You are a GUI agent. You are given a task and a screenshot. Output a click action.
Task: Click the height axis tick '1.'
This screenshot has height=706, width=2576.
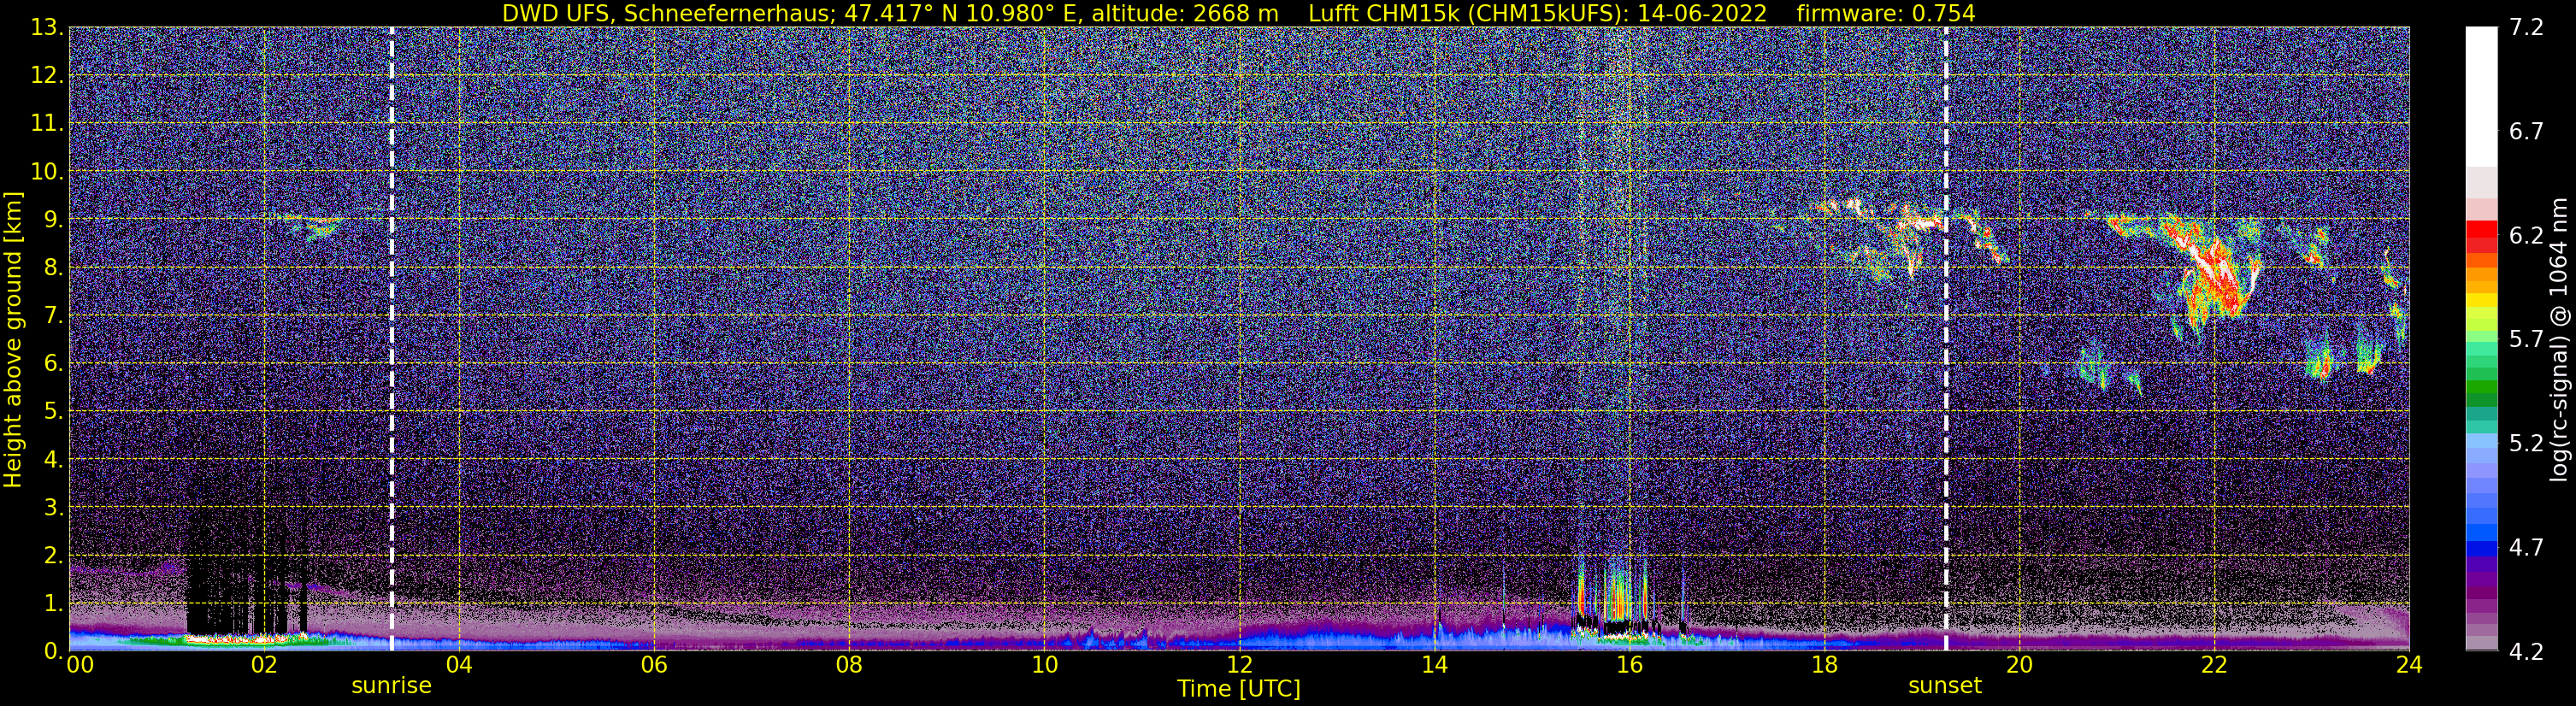pos(53,604)
